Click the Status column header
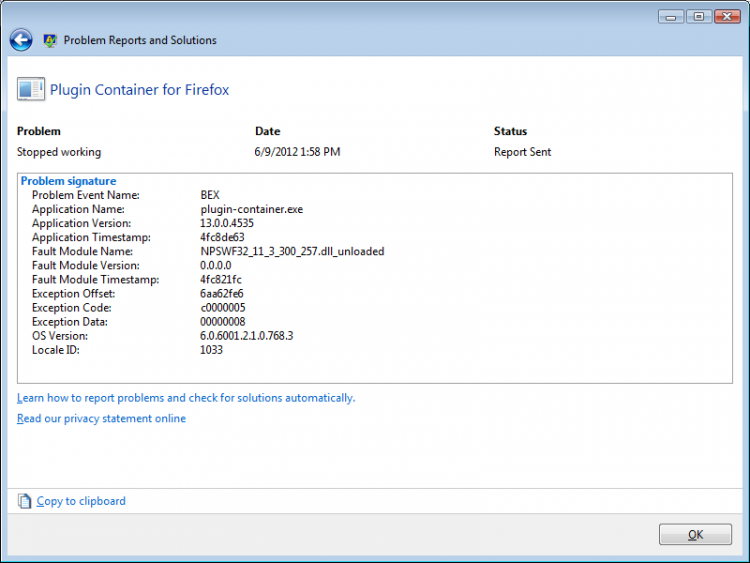The image size is (750, 563). pyautogui.click(x=510, y=131)
